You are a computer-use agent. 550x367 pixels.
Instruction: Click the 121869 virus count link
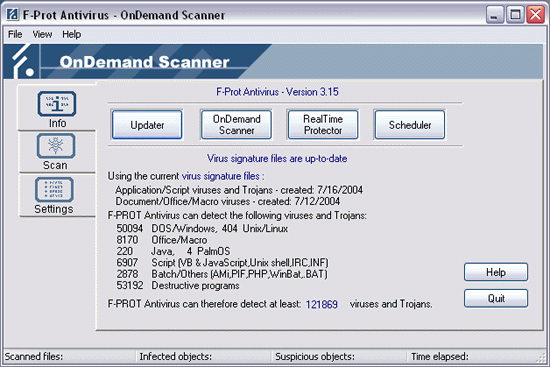tap(322, 304)
